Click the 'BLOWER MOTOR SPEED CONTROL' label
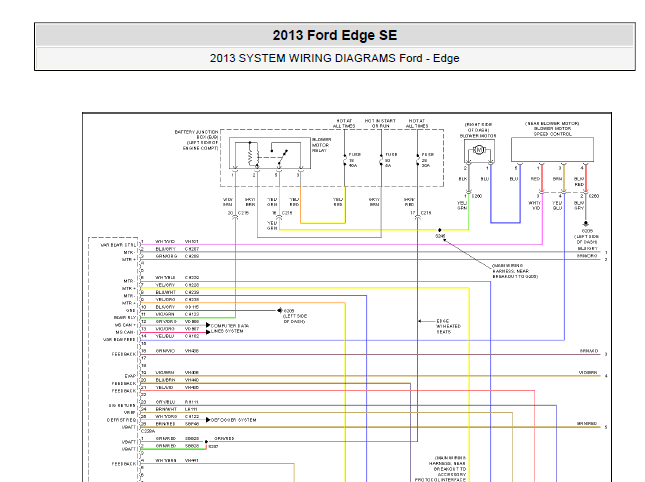 tap(552, 131)
